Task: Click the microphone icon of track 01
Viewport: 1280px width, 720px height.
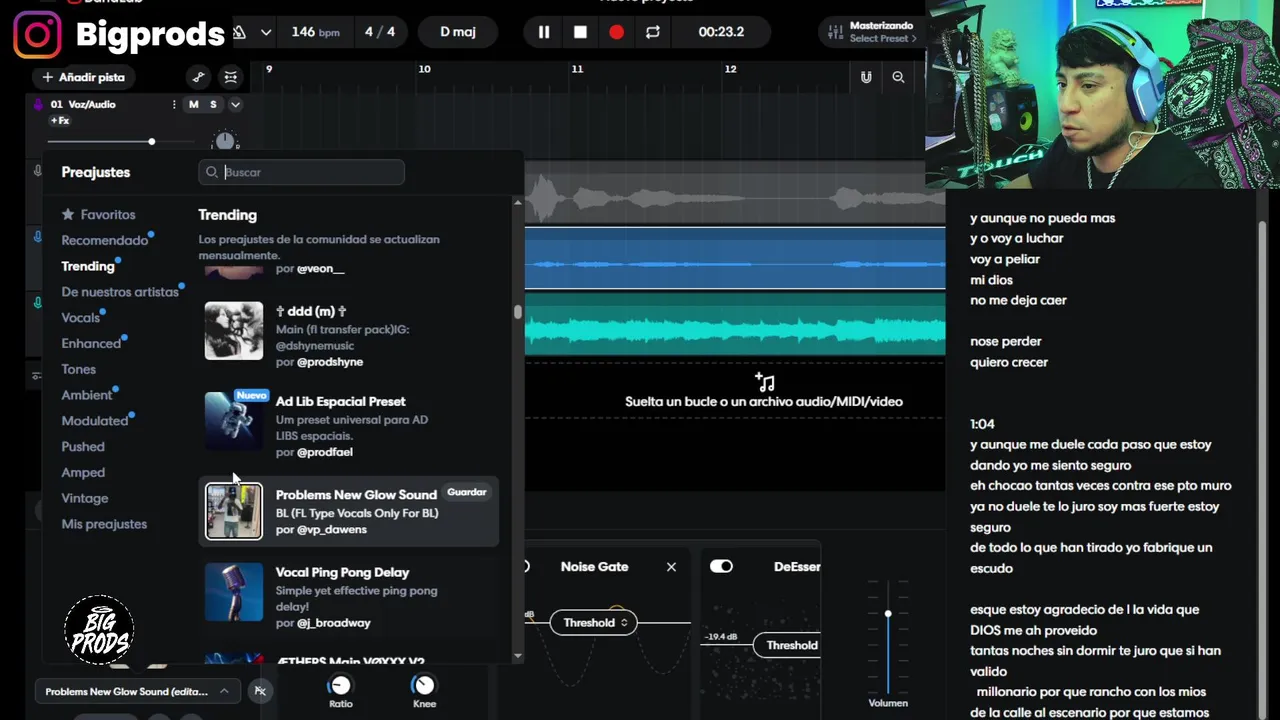Action: [x=38, y=104]
